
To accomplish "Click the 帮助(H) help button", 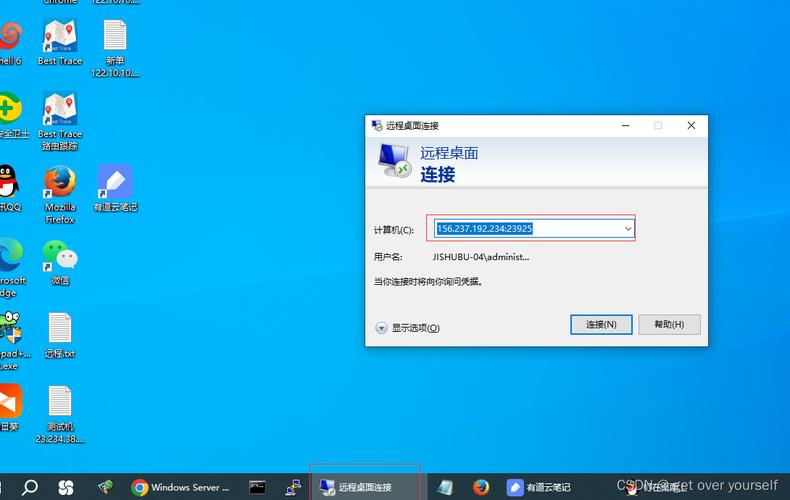I will tap(669, 325).
